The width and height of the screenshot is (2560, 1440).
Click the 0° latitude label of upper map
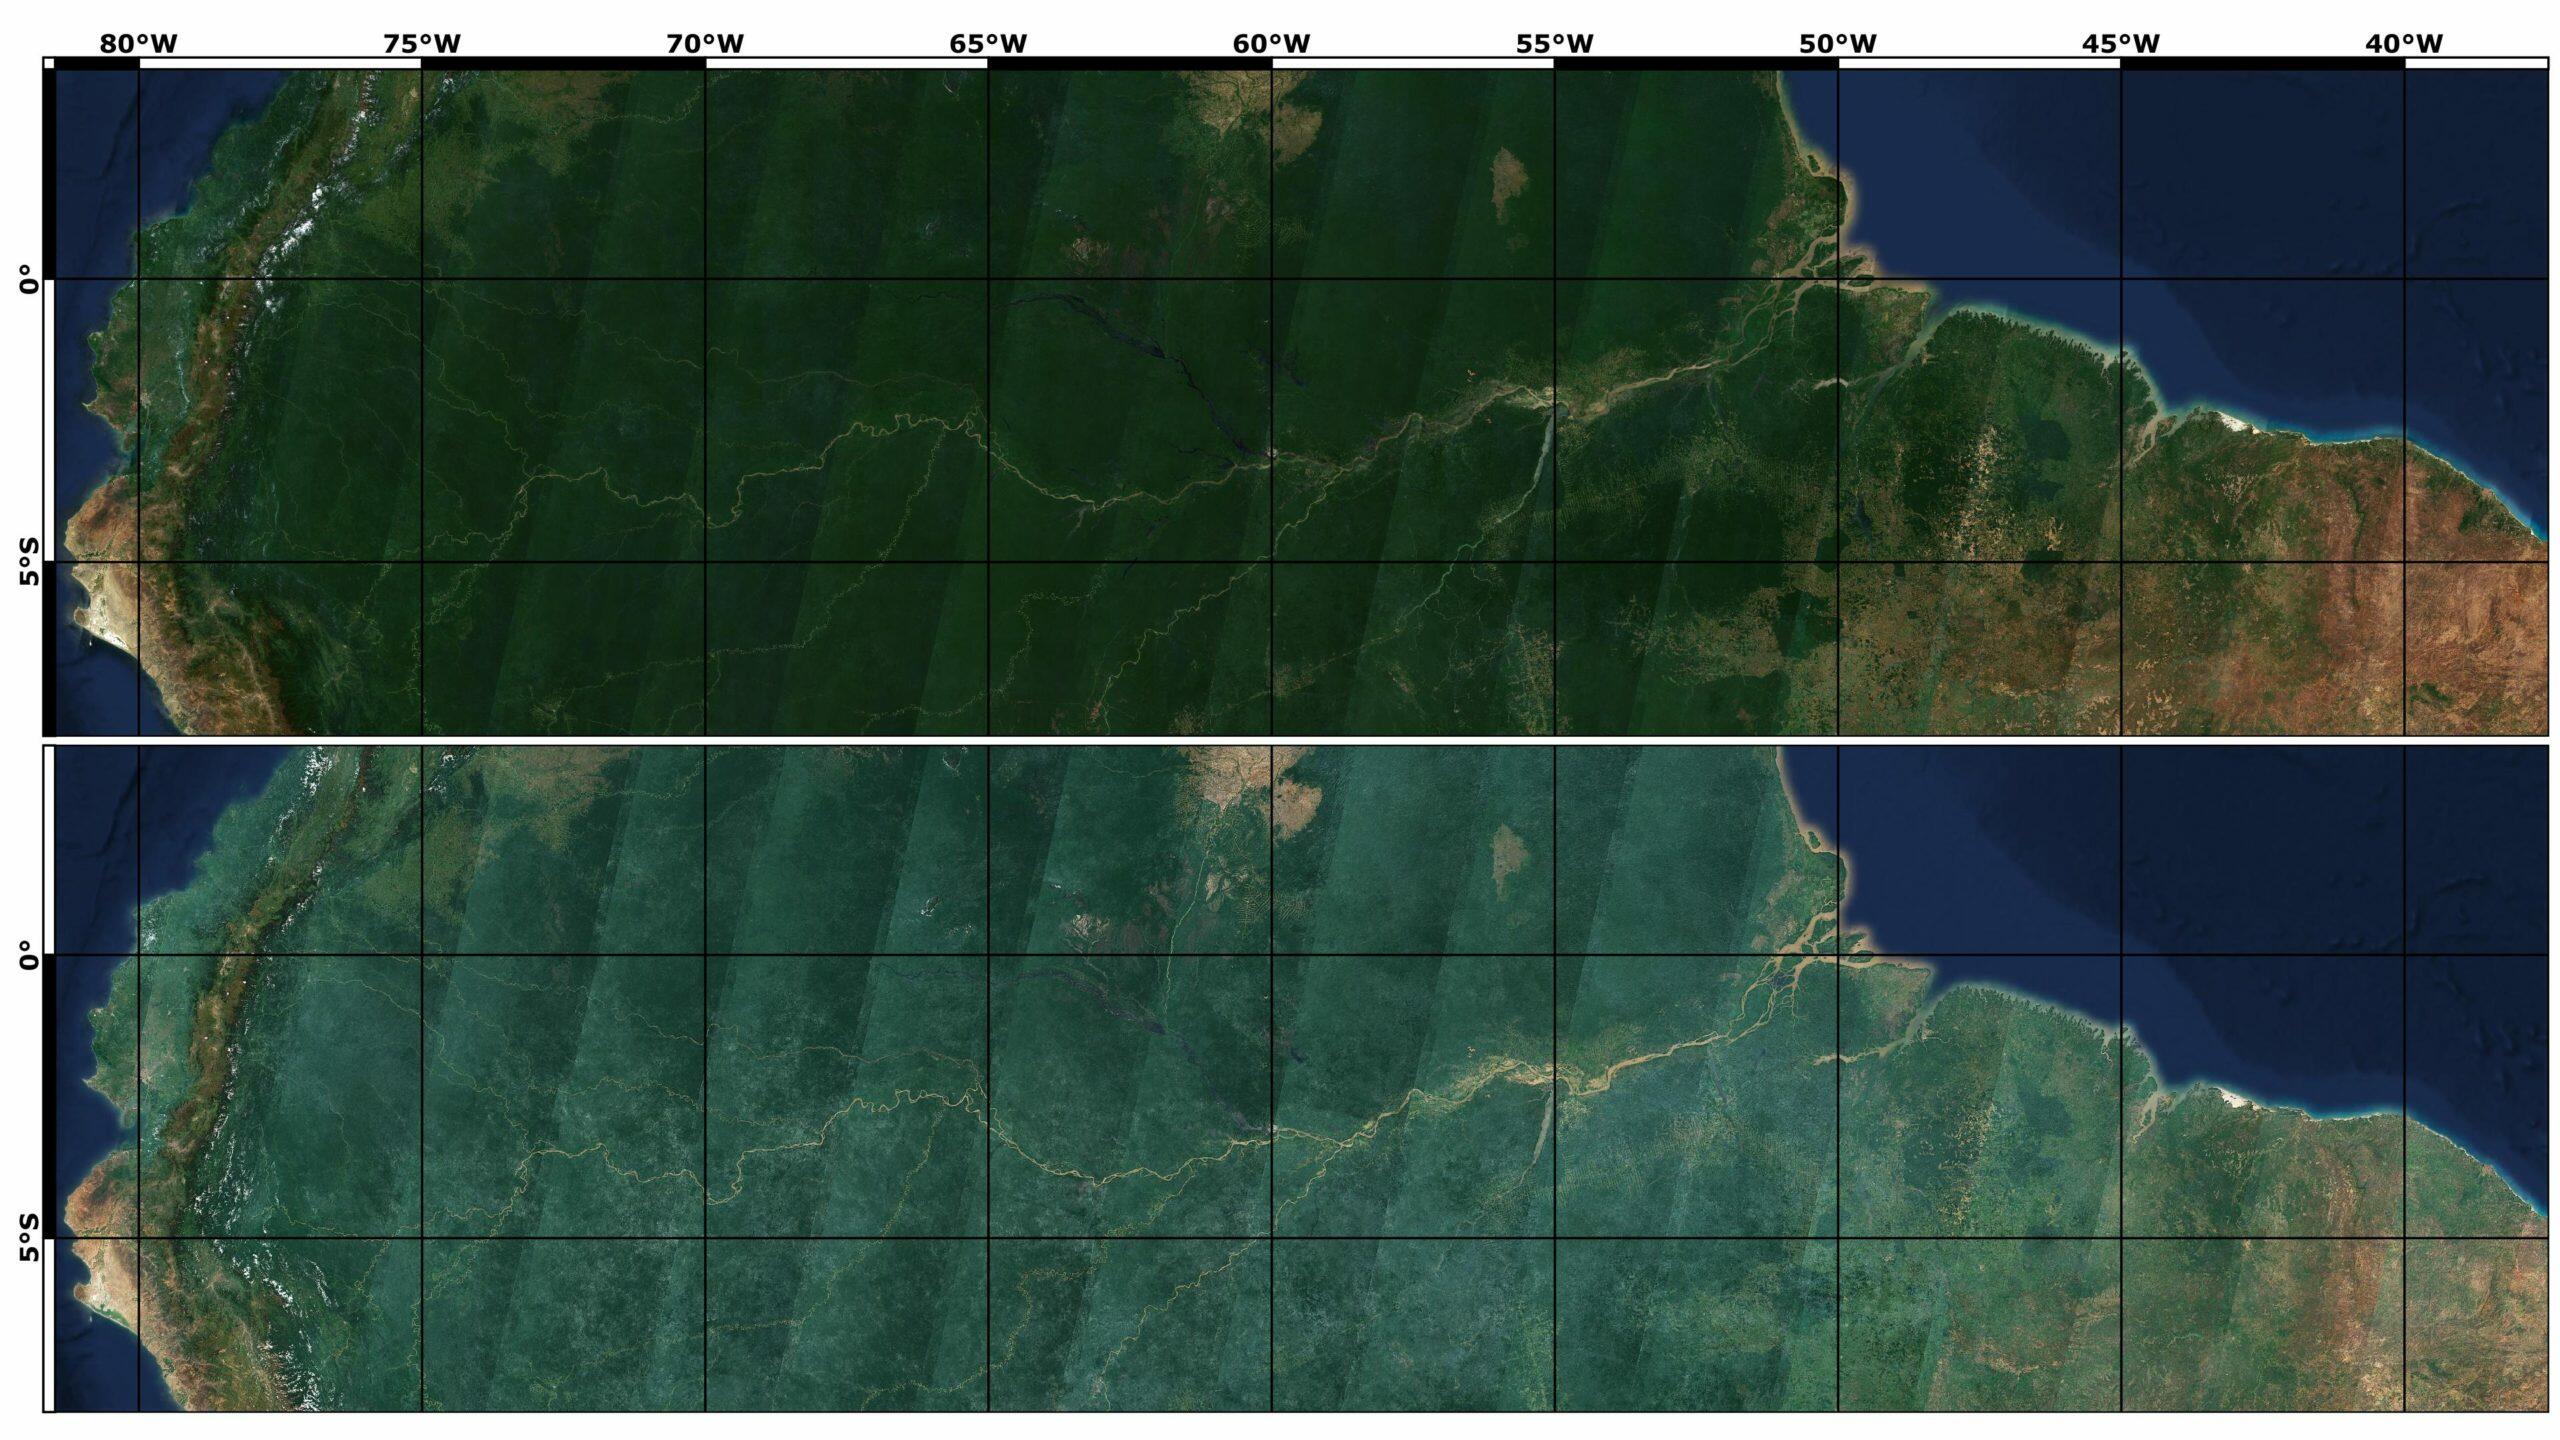(x=29, y=279)
